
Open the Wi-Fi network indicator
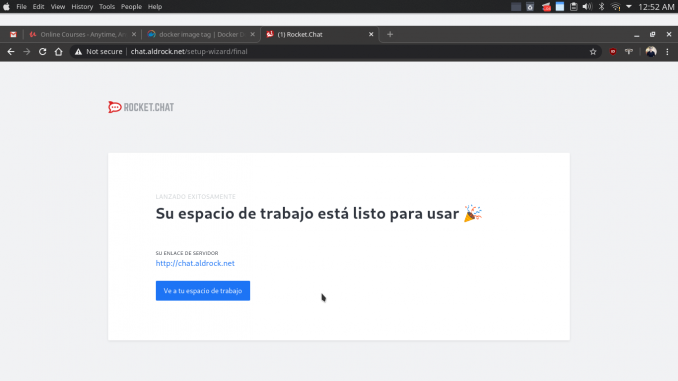(x=615, y=6)
